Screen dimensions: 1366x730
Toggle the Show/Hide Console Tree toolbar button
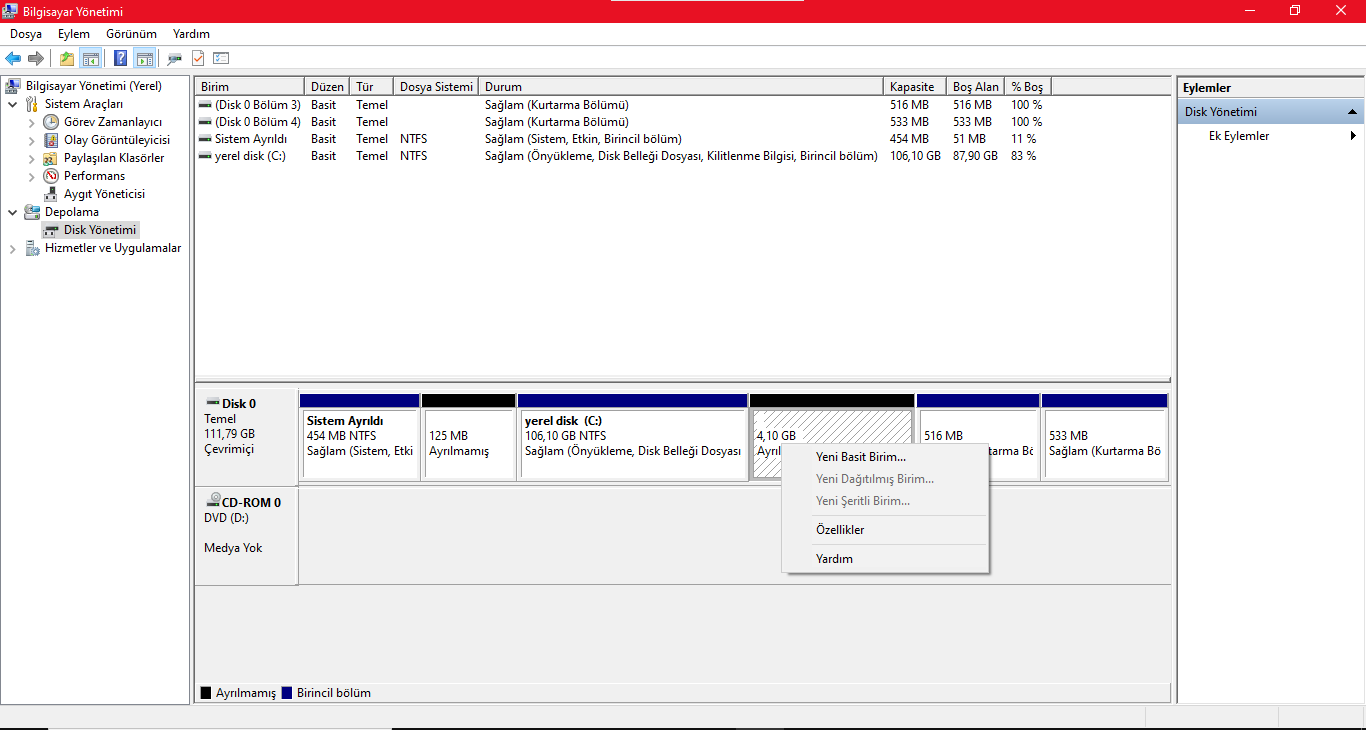tap(91, 58)
